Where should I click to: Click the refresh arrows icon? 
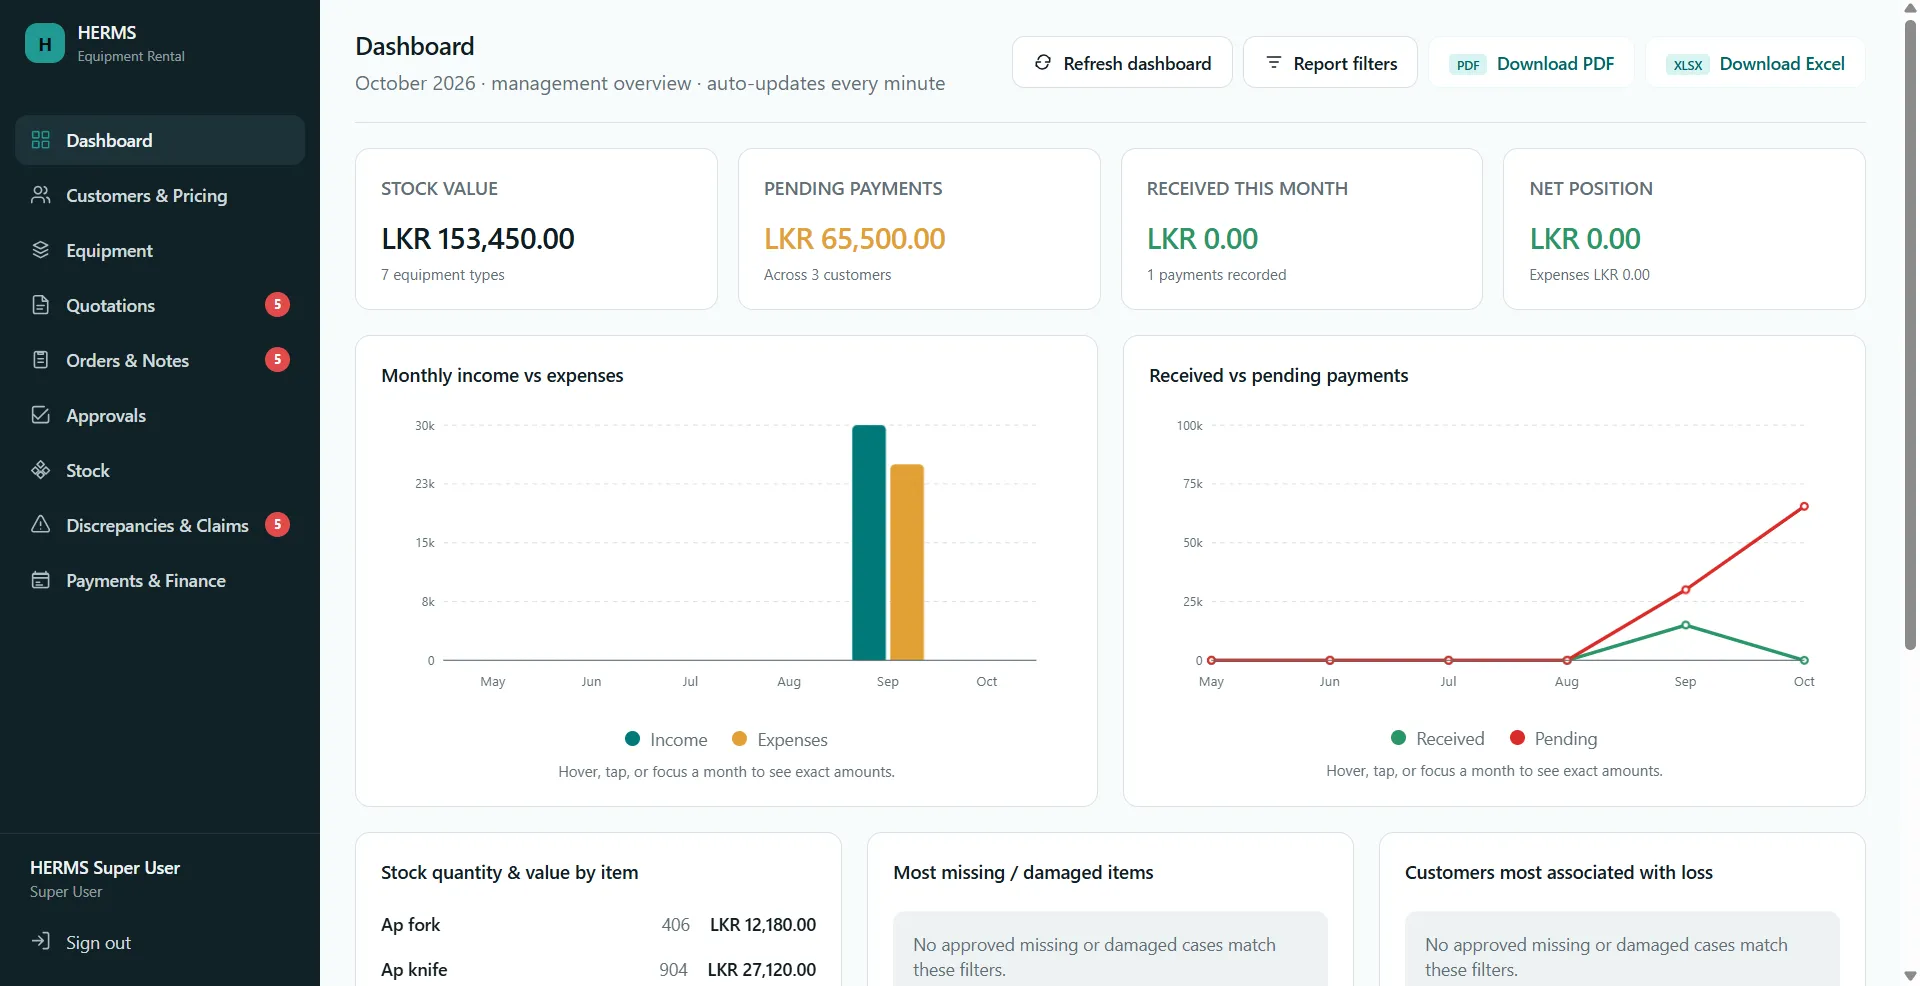[1043, 62]
